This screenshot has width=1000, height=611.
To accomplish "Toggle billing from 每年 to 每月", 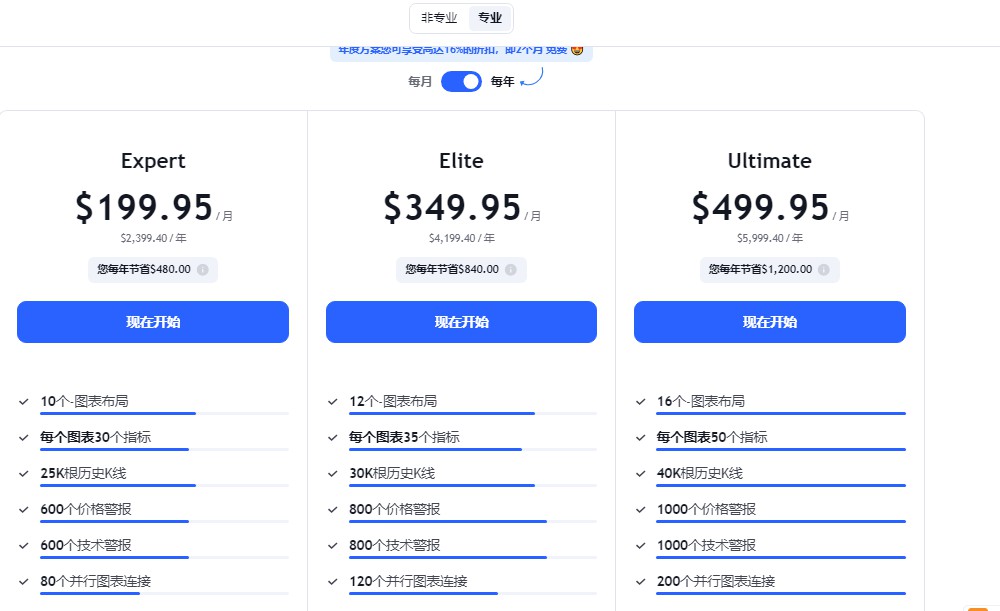I will coord(461,81).
